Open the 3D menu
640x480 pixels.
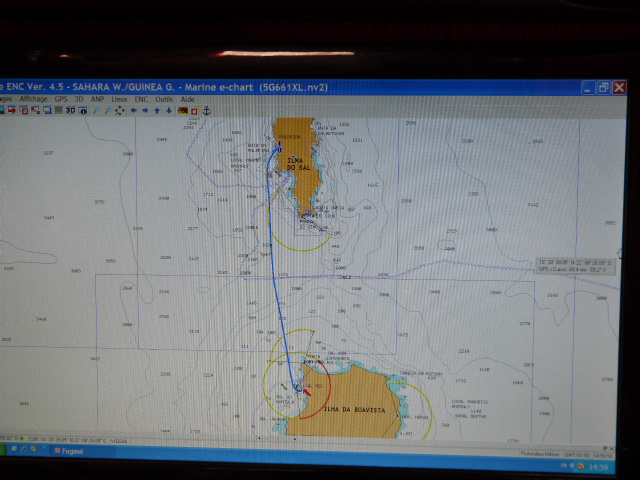79,99
